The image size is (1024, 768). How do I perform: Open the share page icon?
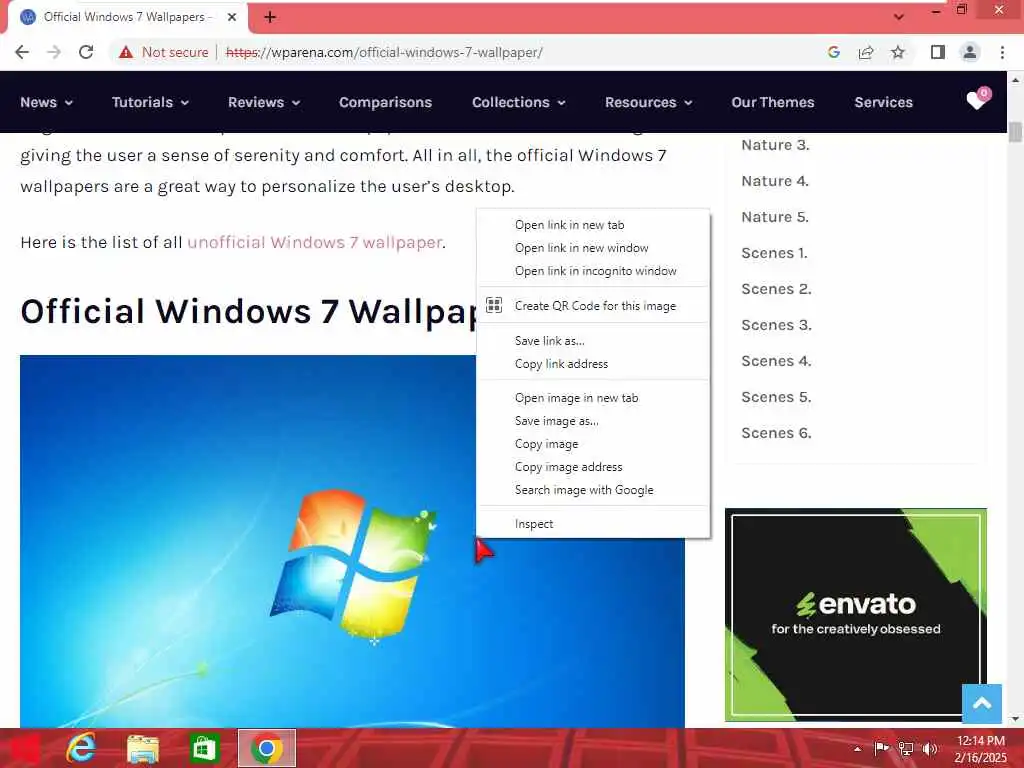(866, 52)
